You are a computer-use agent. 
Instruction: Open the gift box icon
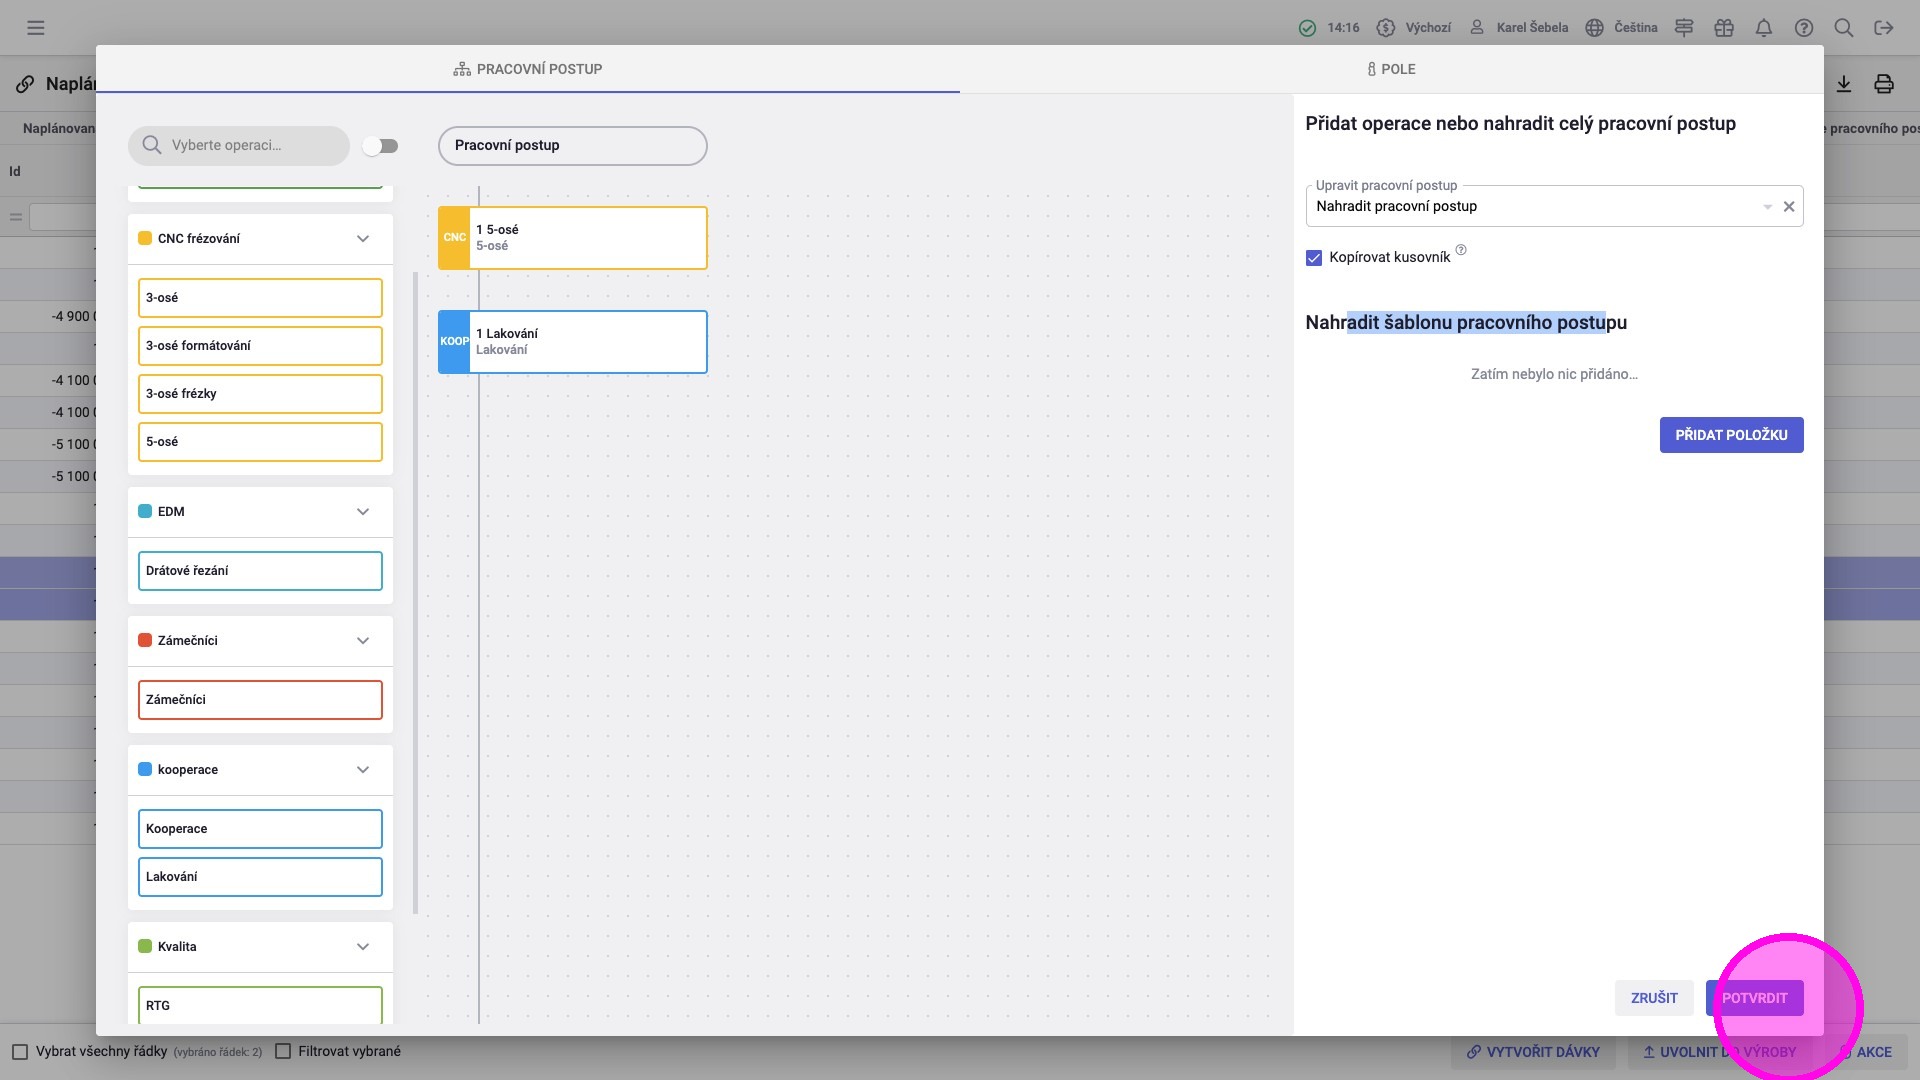[x=1723, y=28]
